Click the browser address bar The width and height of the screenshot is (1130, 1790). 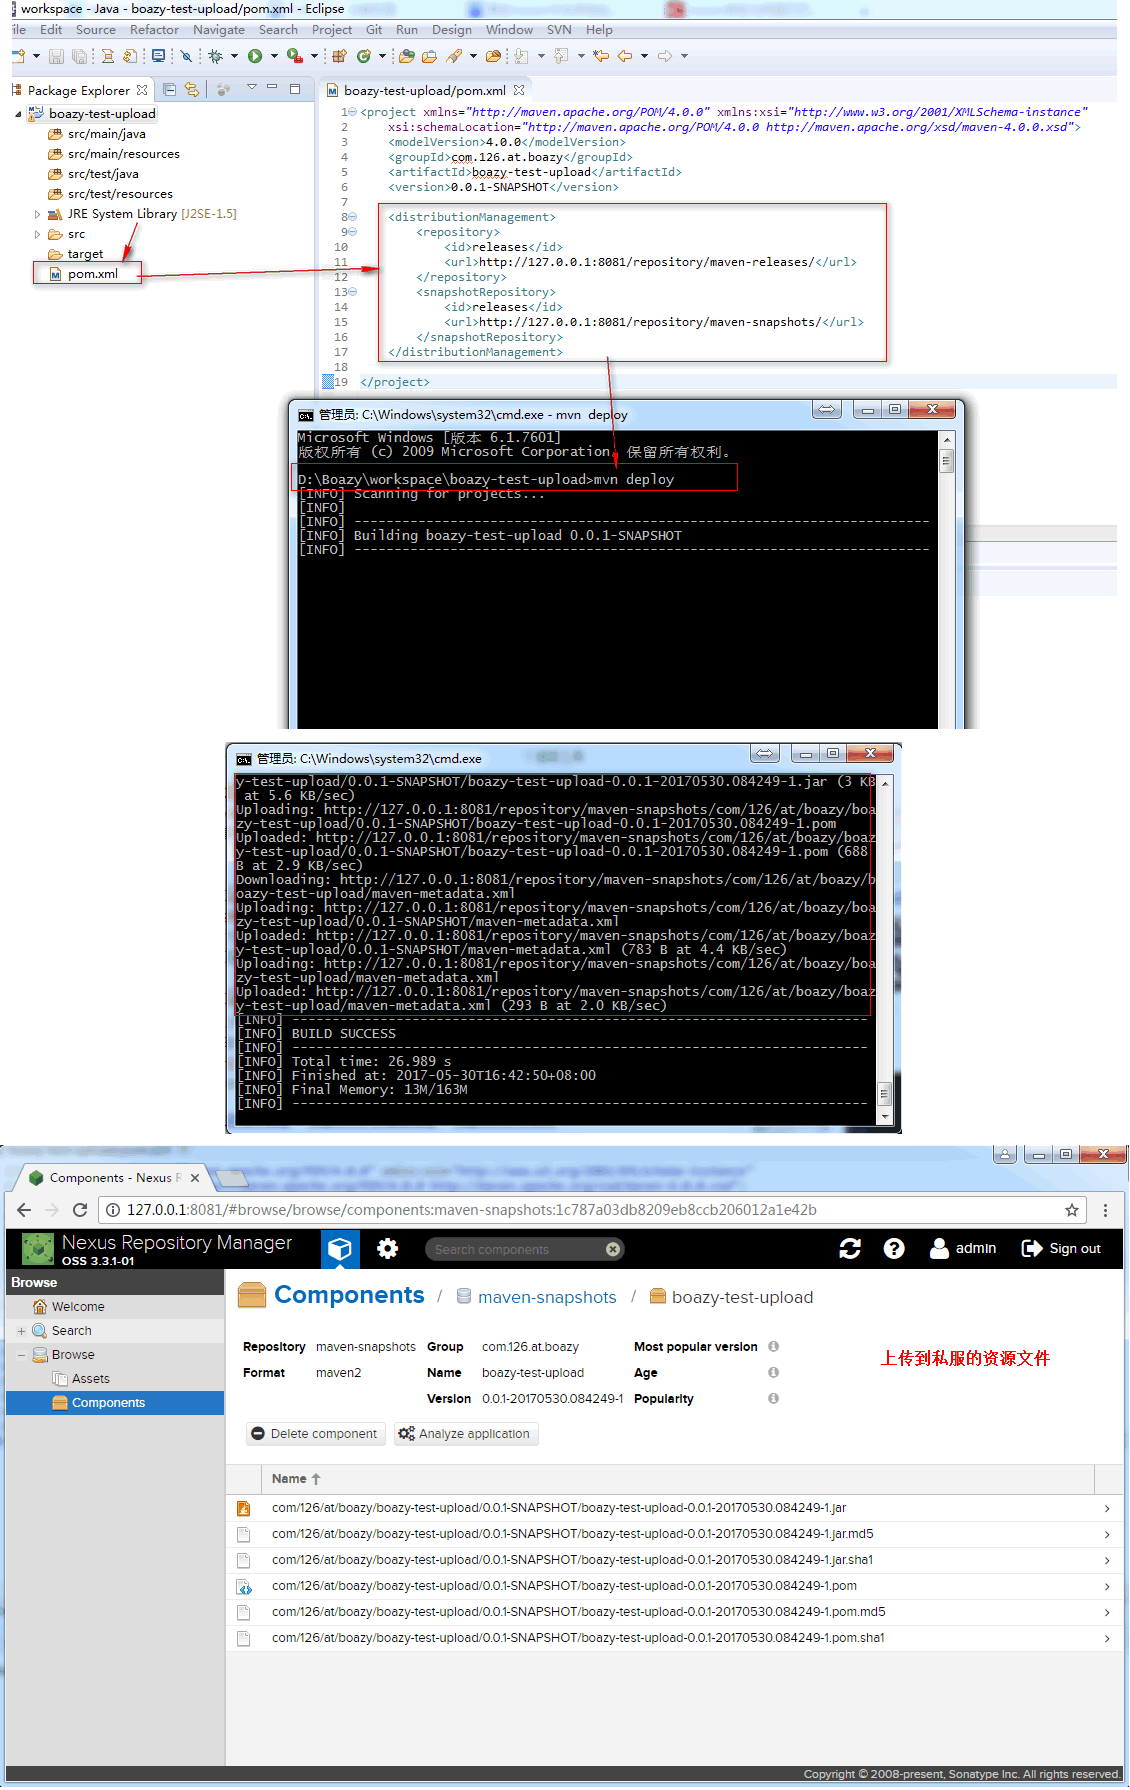click(590, 1210)
